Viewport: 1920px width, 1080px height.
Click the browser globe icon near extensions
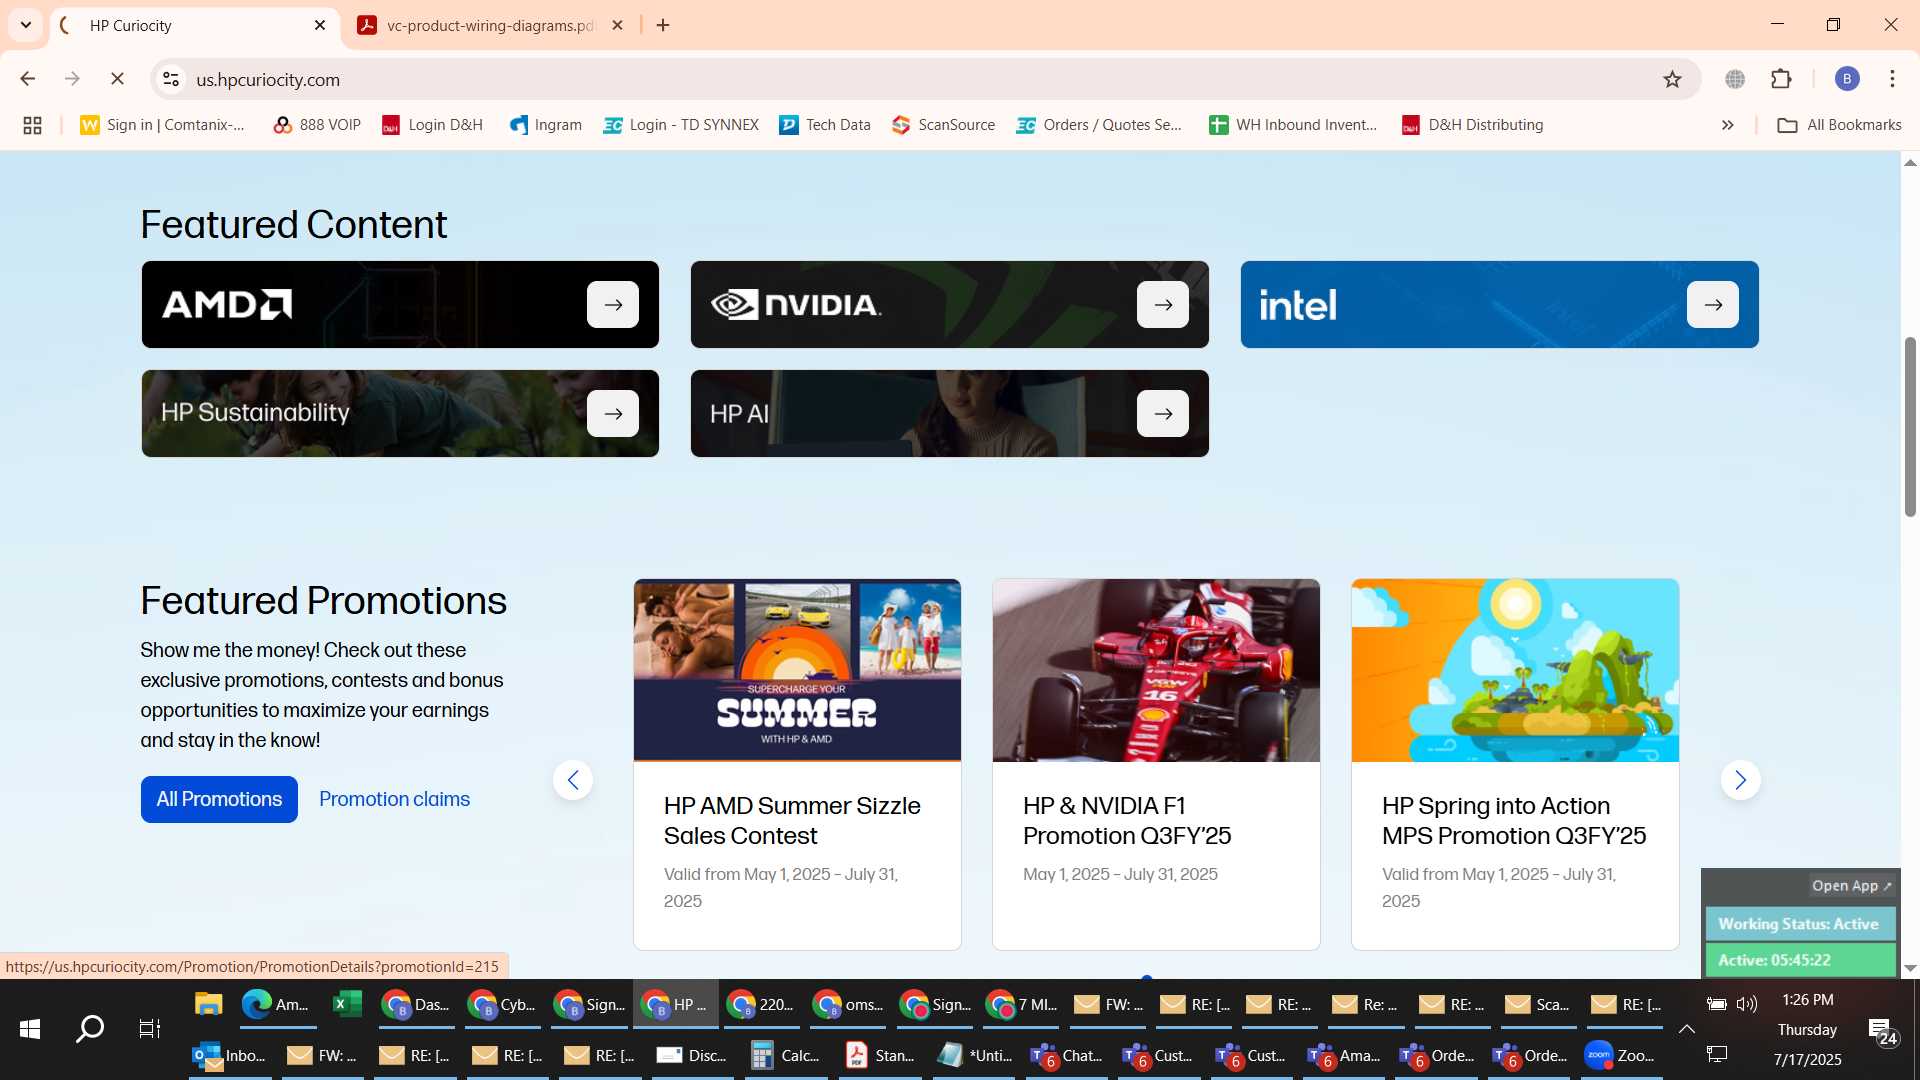(1735, 79)
